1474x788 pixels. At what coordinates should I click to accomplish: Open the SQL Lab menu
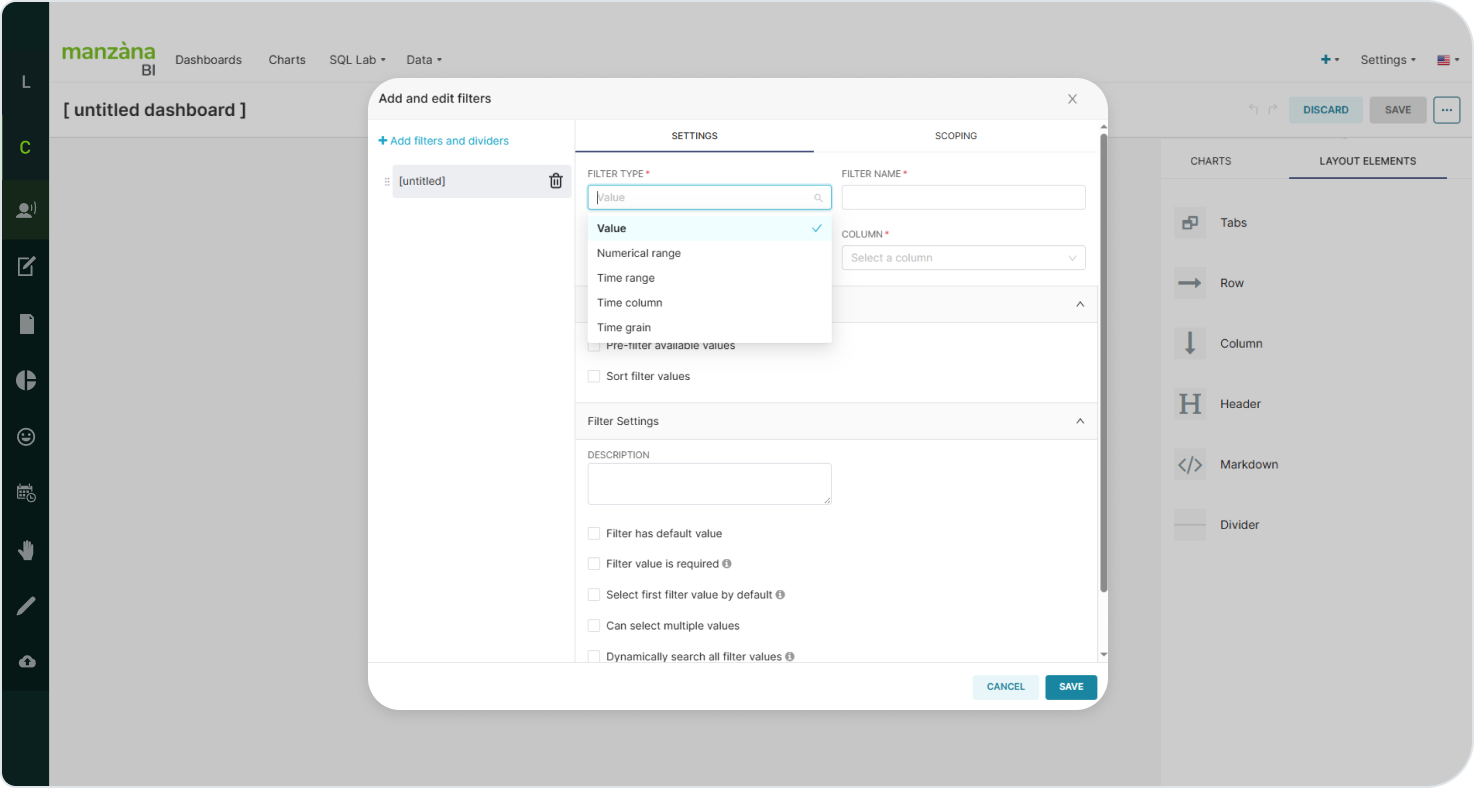[x=357, y=60]
